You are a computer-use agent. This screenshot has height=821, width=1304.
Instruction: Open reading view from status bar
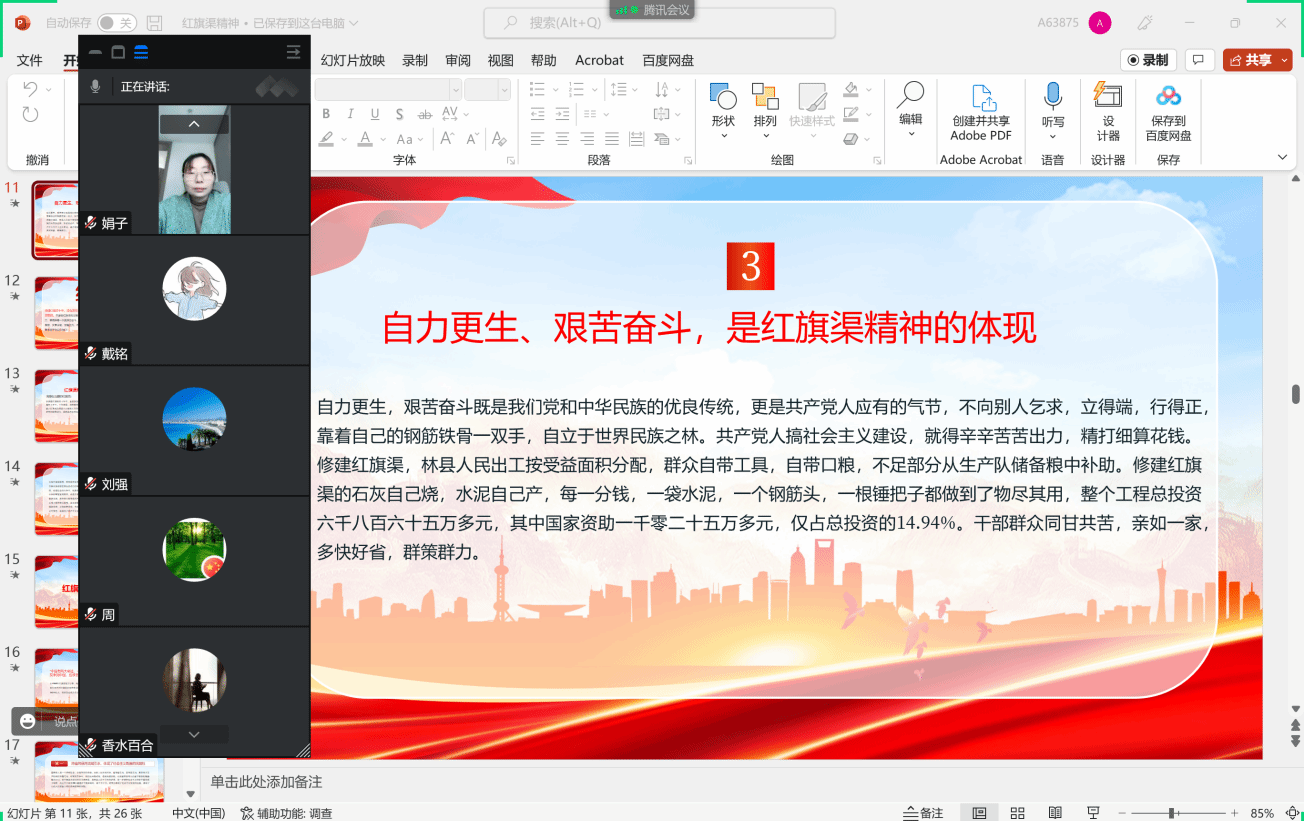click(1055, 813)
